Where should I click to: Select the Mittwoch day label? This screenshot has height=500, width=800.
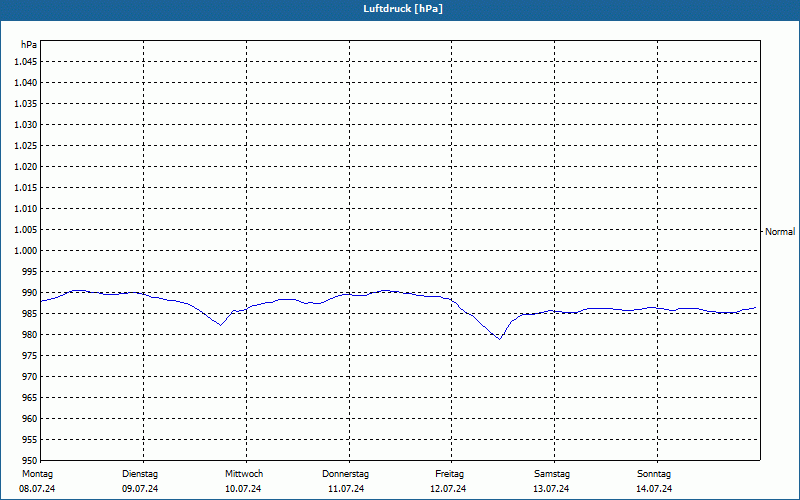click(244, 474)
